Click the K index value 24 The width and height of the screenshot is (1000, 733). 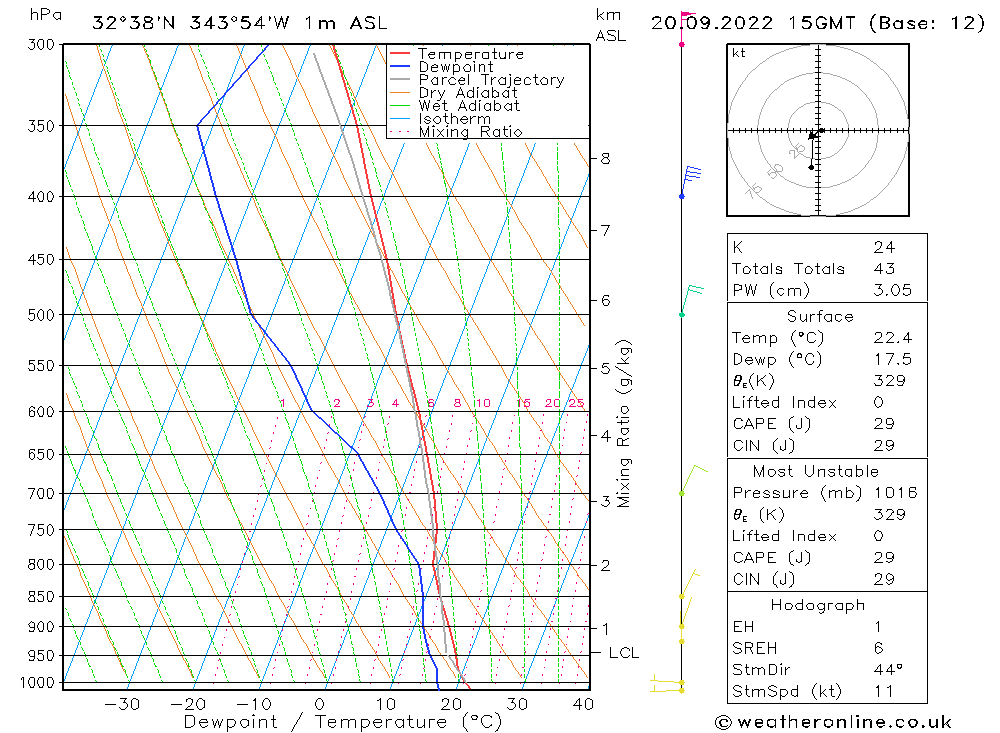[x=885, y=247]
